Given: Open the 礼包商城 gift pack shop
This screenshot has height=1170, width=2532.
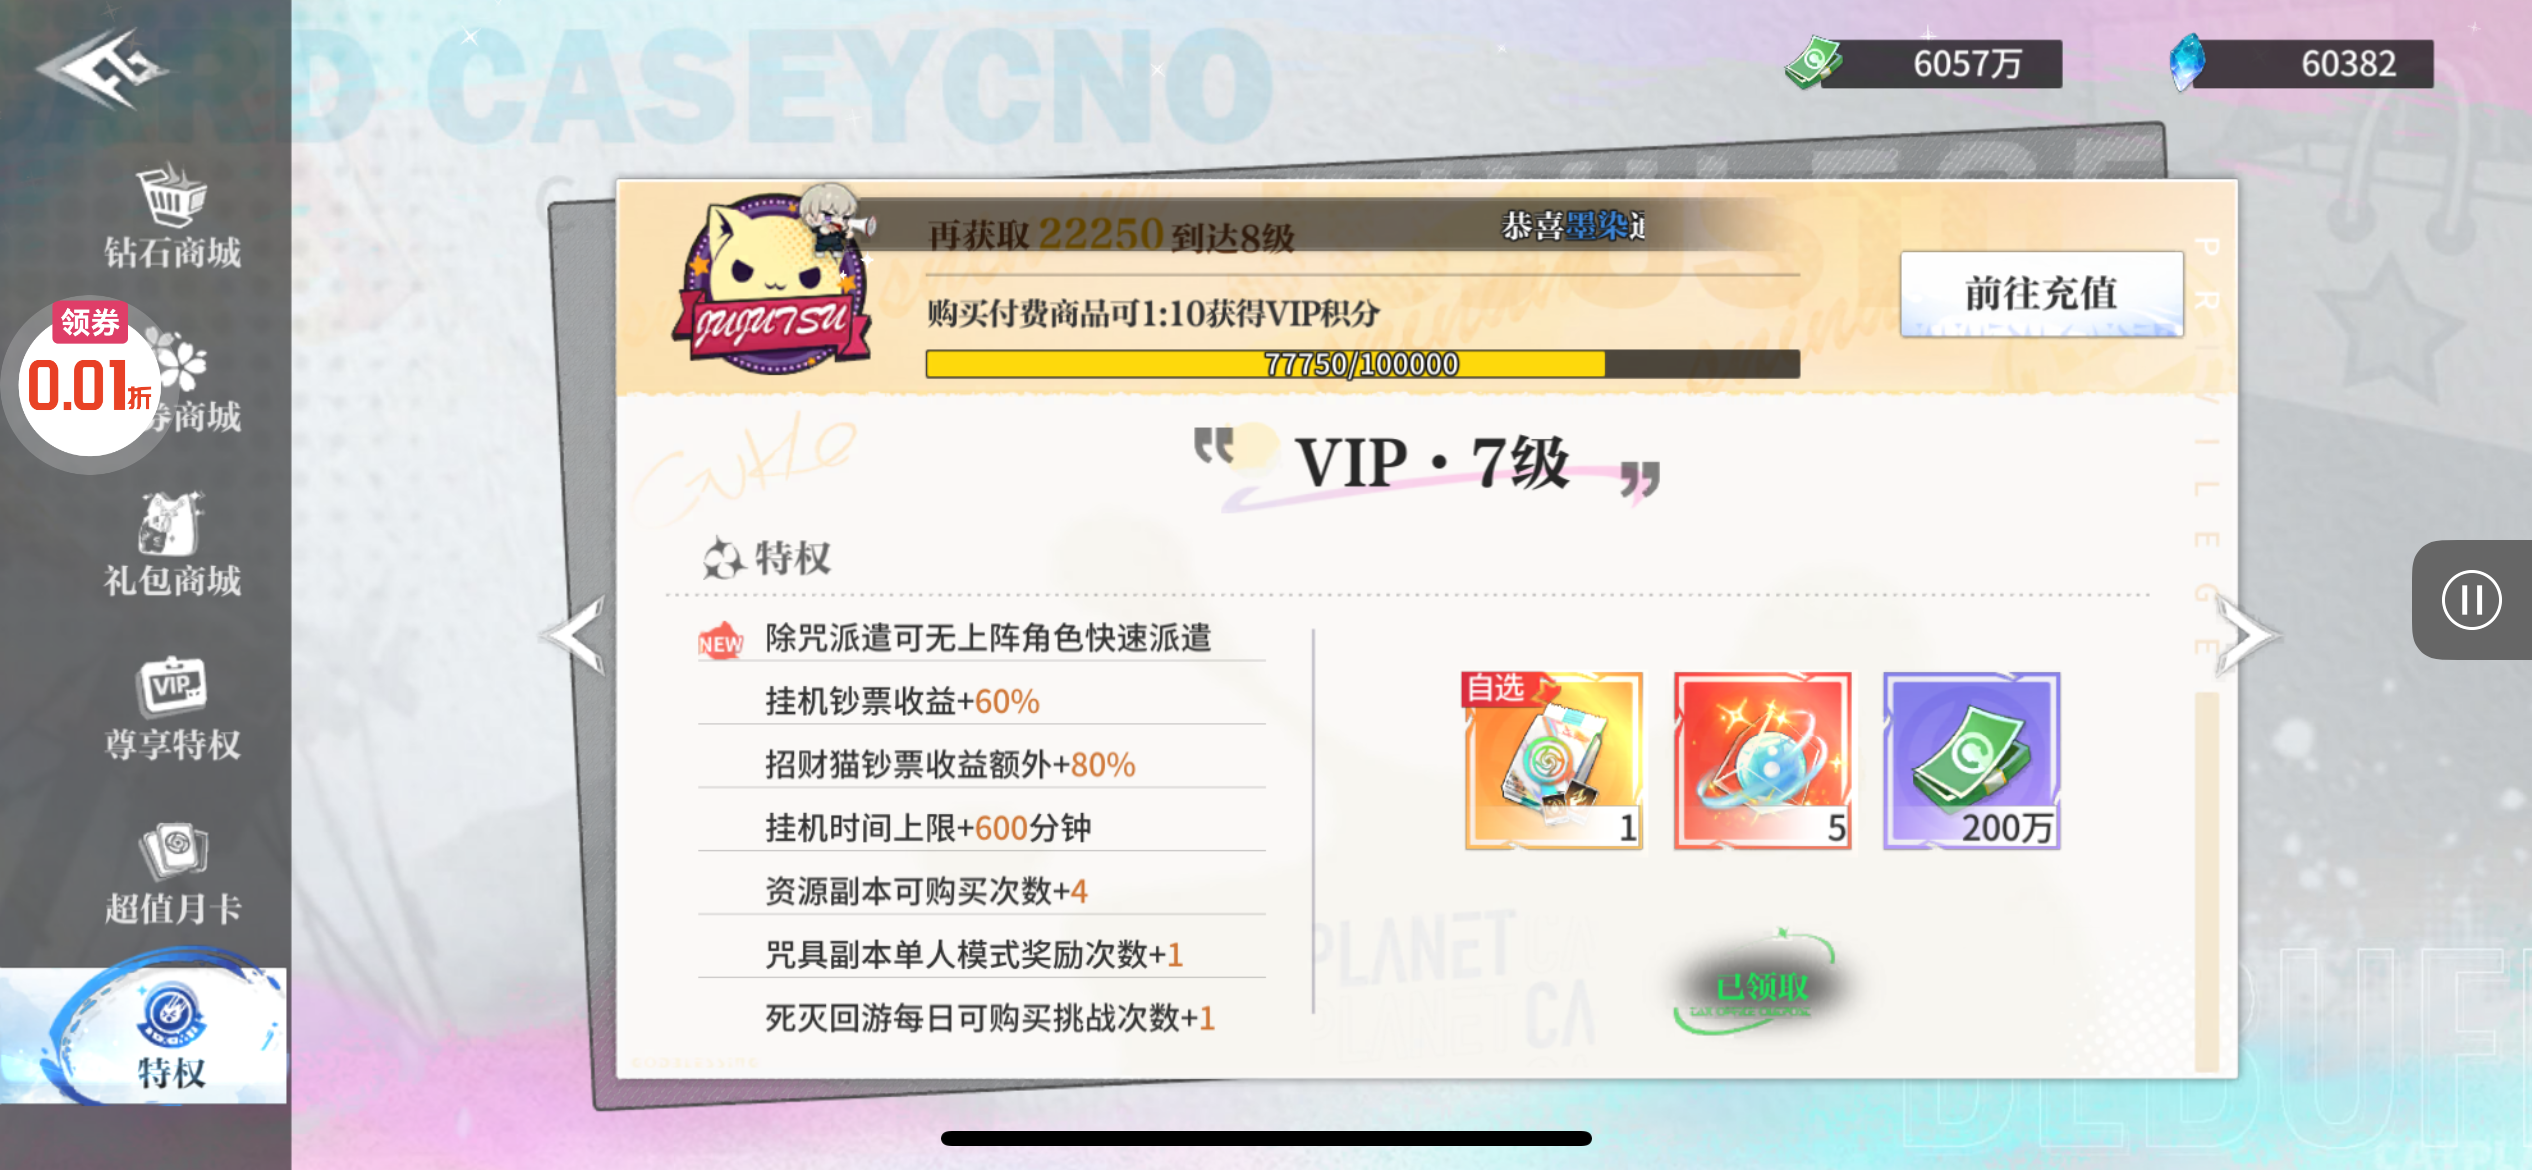Looking at the screenshot, I should coord(172,545).
